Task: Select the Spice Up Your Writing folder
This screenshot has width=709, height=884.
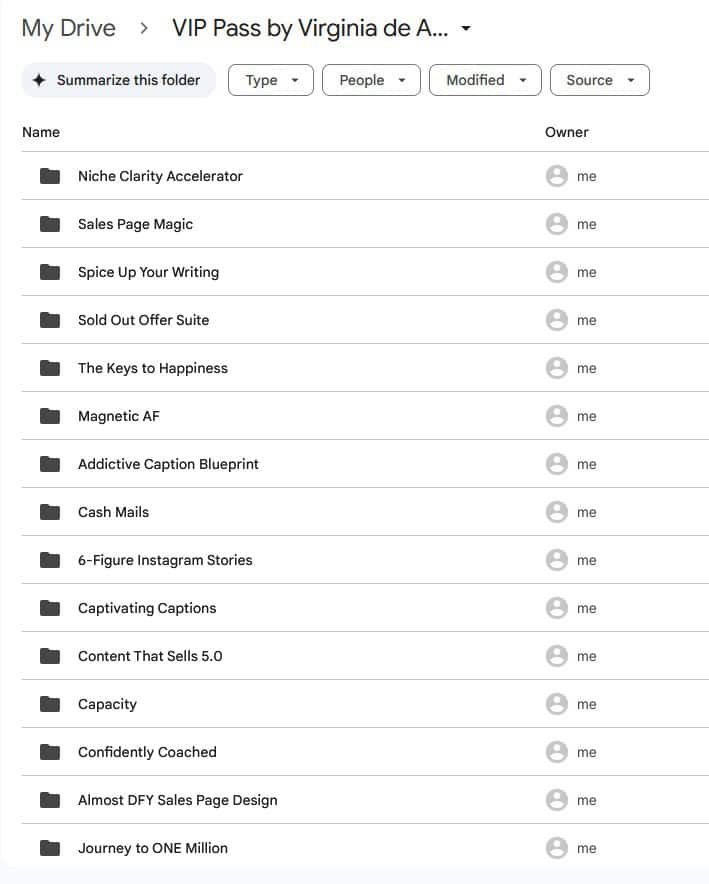Action: [148, 272]
